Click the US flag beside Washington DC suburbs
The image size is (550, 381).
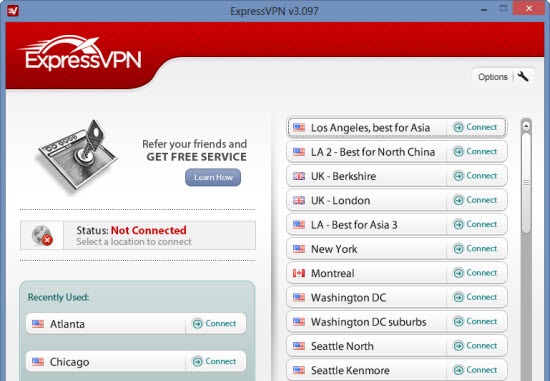(x=299, y=322)
